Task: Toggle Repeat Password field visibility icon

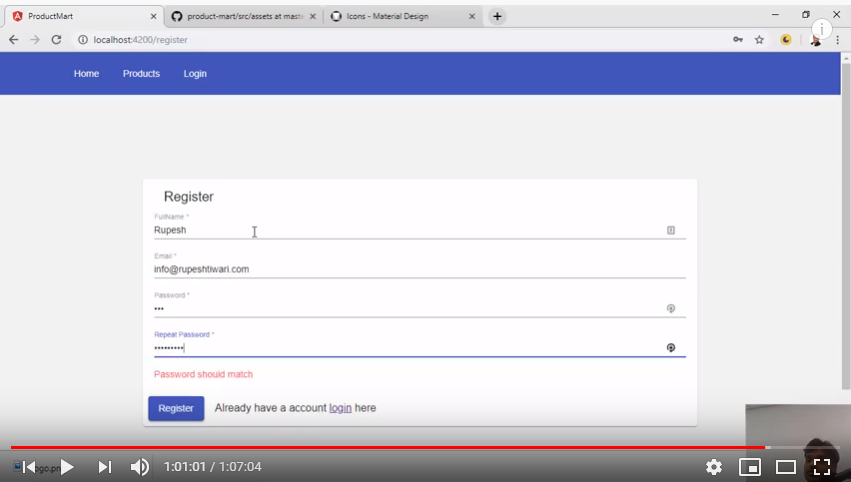Action: pos(671,347)
